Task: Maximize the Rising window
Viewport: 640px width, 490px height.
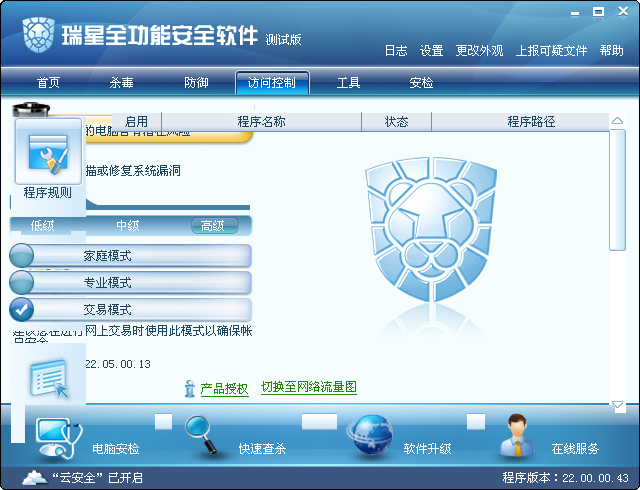Action: tap(598, 12)
